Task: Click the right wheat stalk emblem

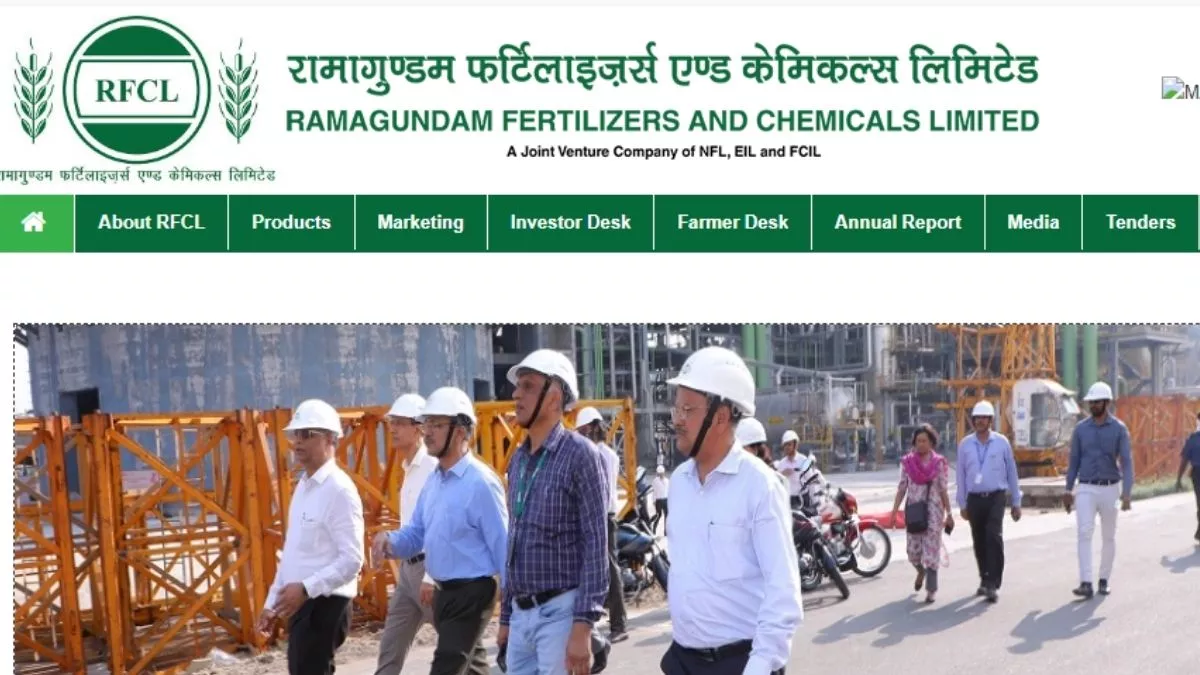Action: point(238,90)
